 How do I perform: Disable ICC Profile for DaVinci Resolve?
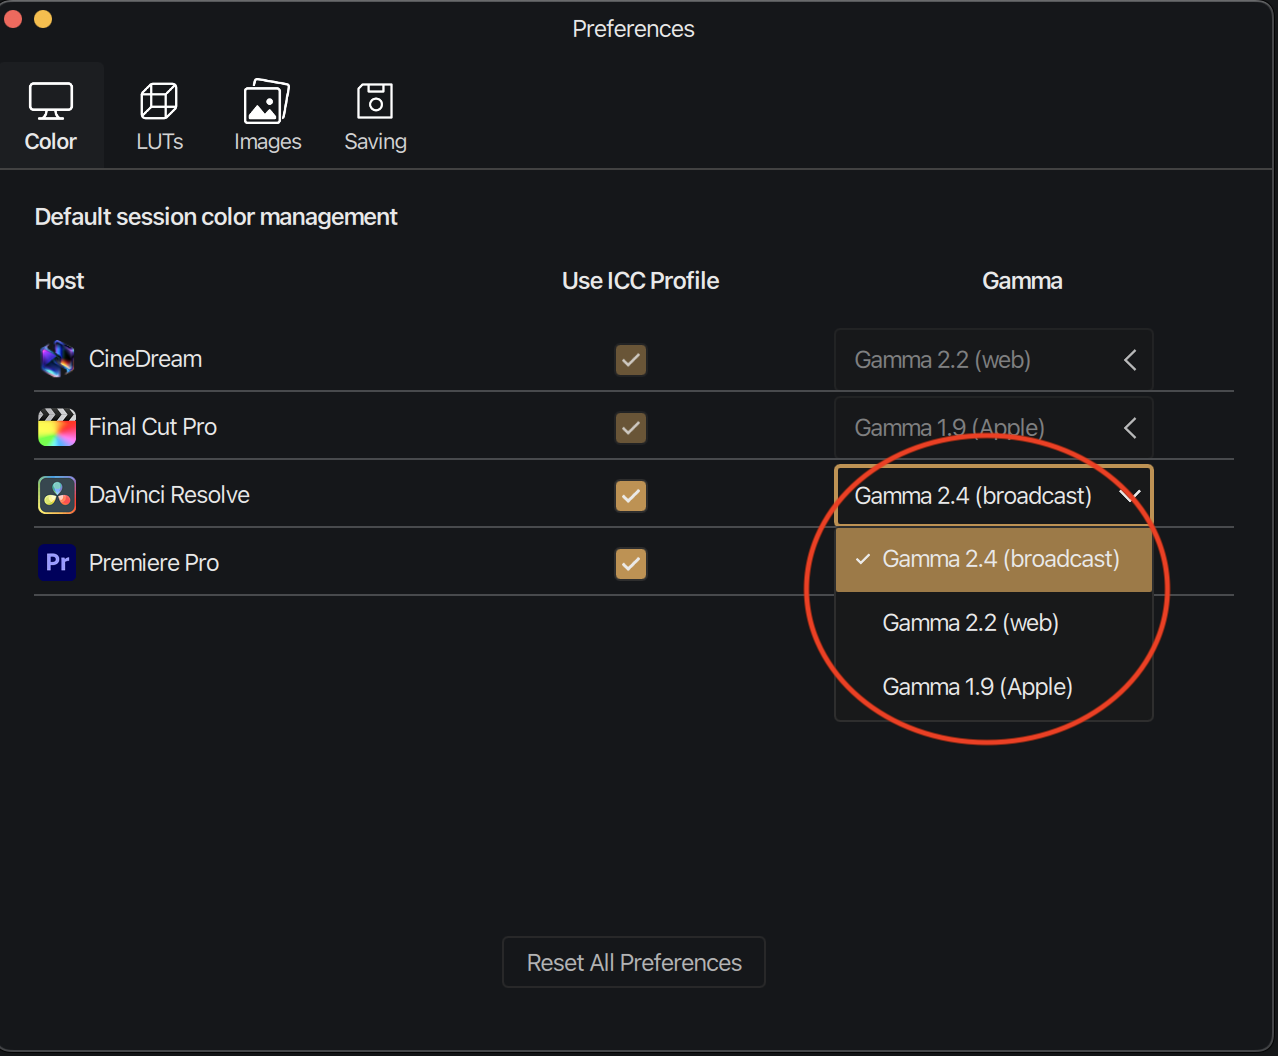(x=631, y=496)
